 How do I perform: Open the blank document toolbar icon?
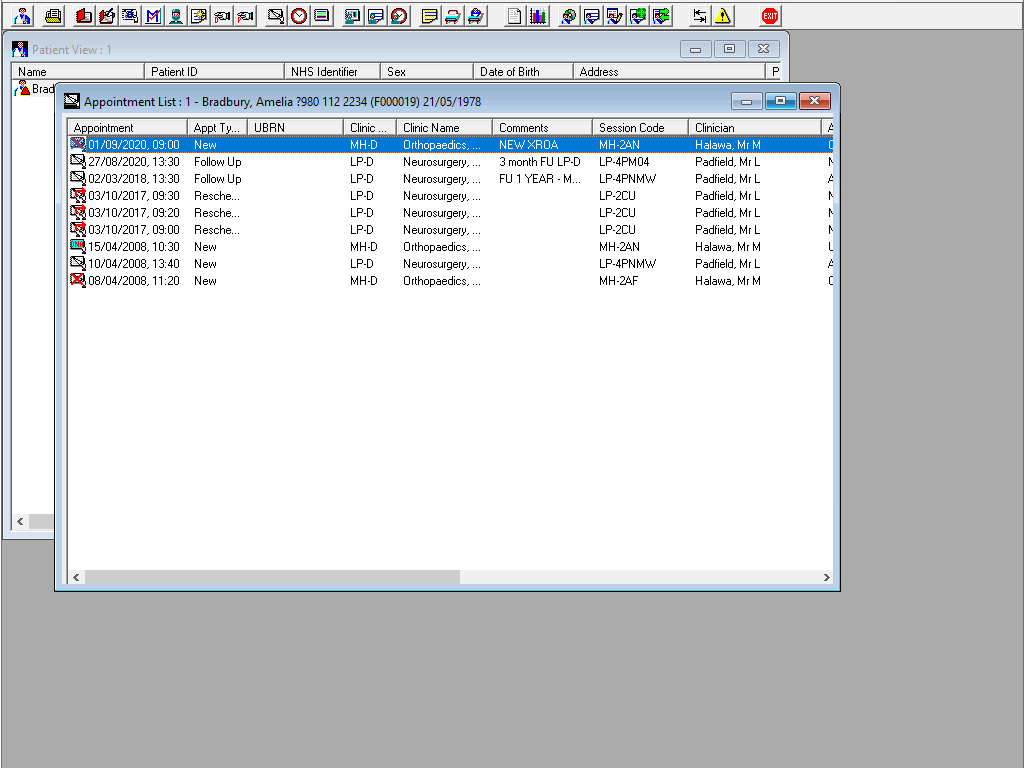click(515, 16)
